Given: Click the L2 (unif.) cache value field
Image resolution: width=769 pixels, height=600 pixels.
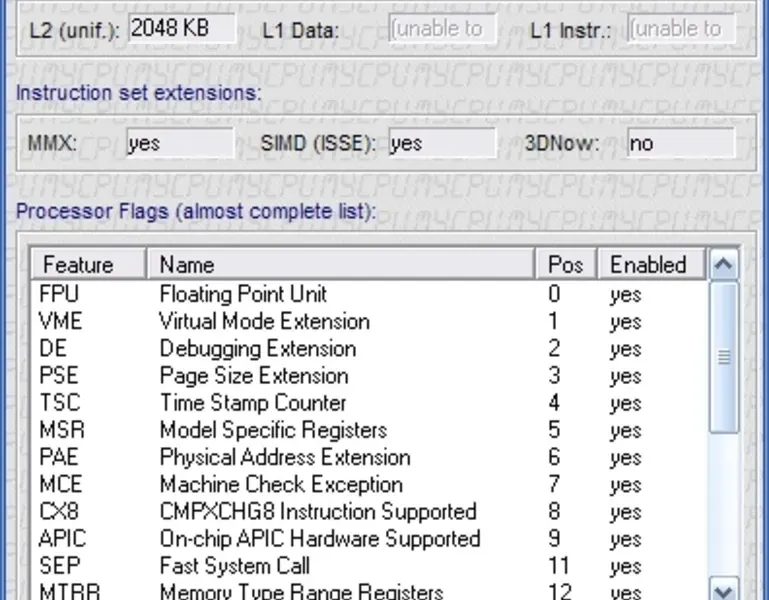Looking at the screenshot, I should (182, 29).
